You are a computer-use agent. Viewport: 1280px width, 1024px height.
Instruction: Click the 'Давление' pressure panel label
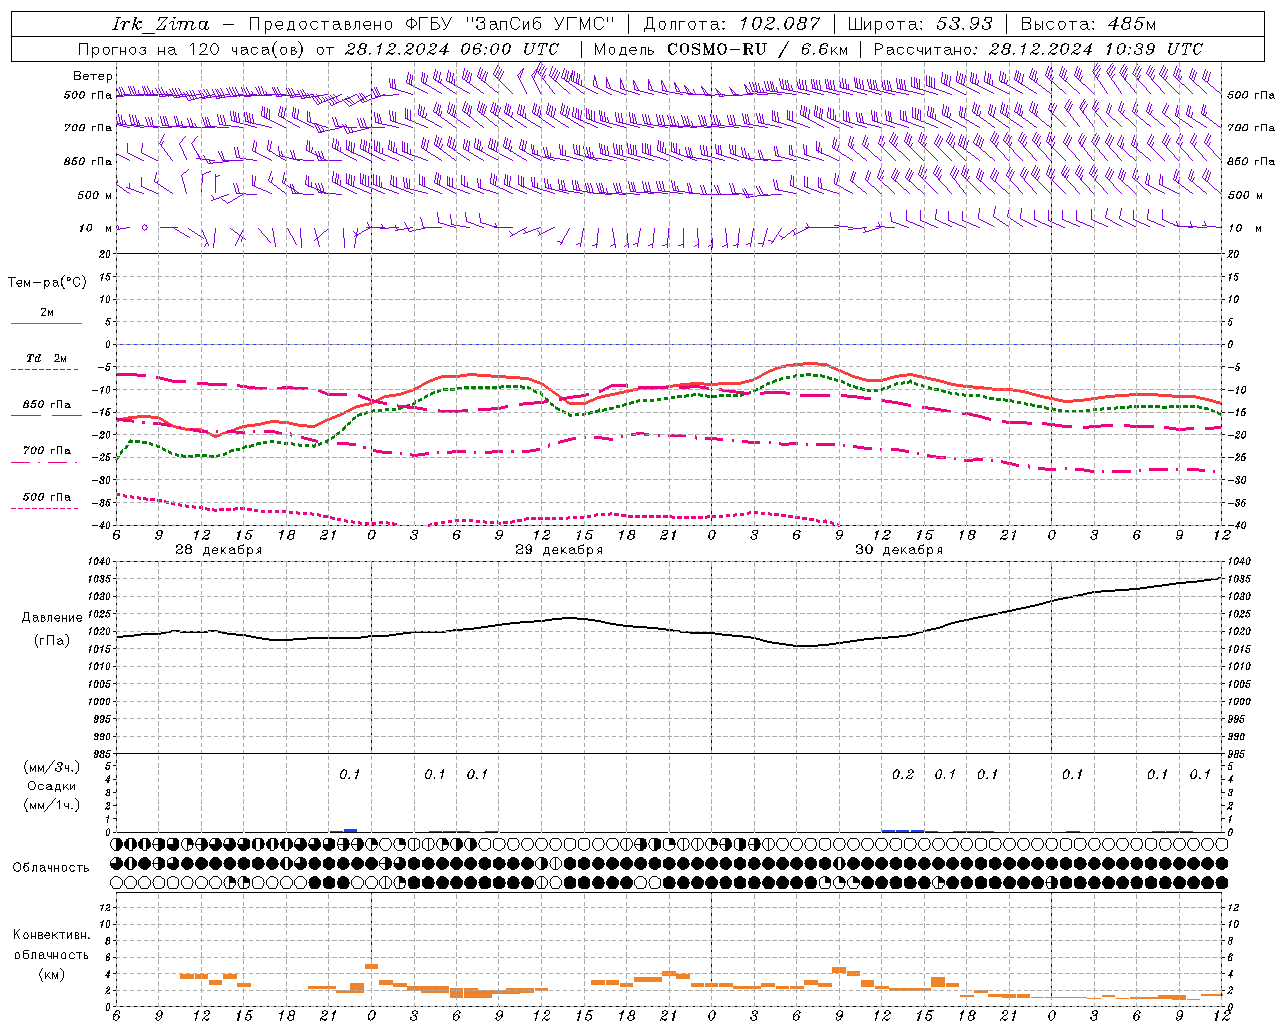pos(52,618)
